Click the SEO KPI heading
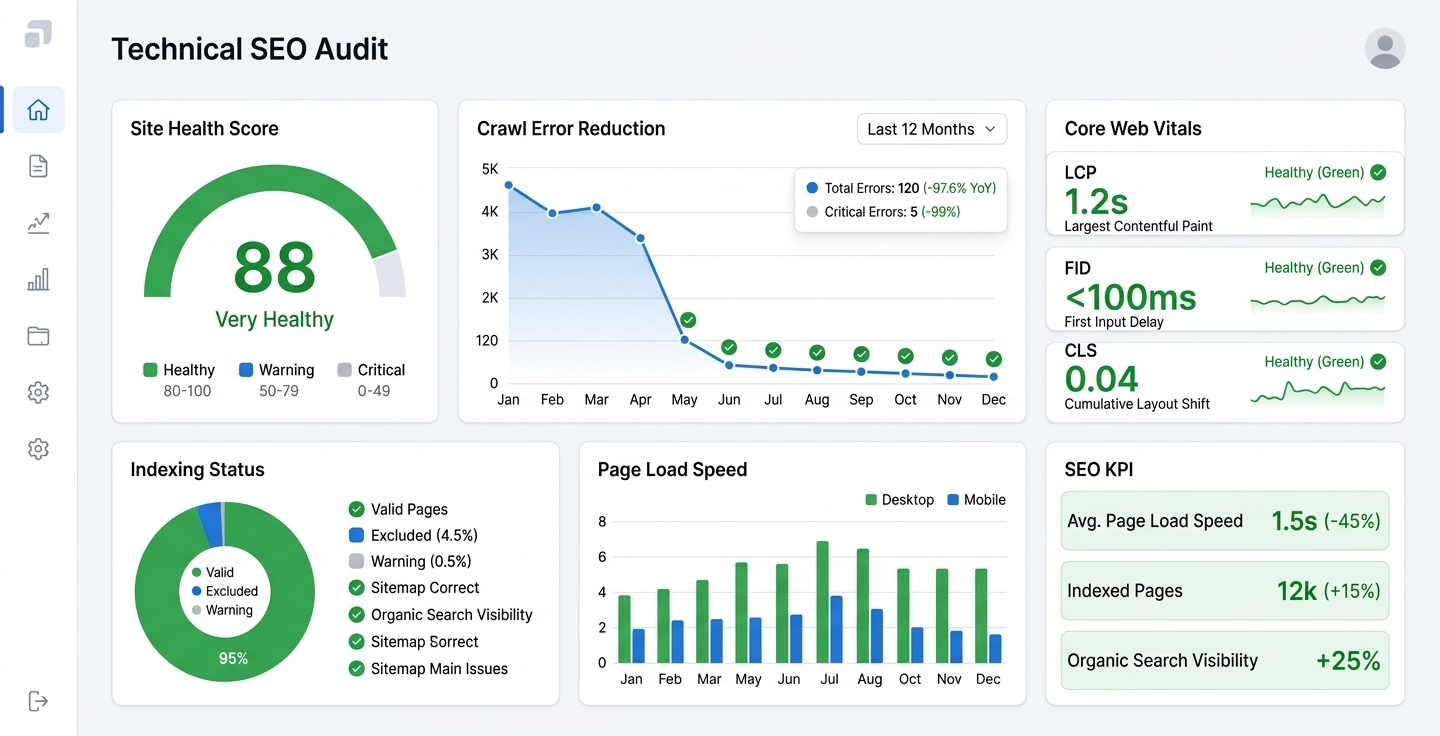This screenshot has width=1440, height=736. click(1099, 470)
